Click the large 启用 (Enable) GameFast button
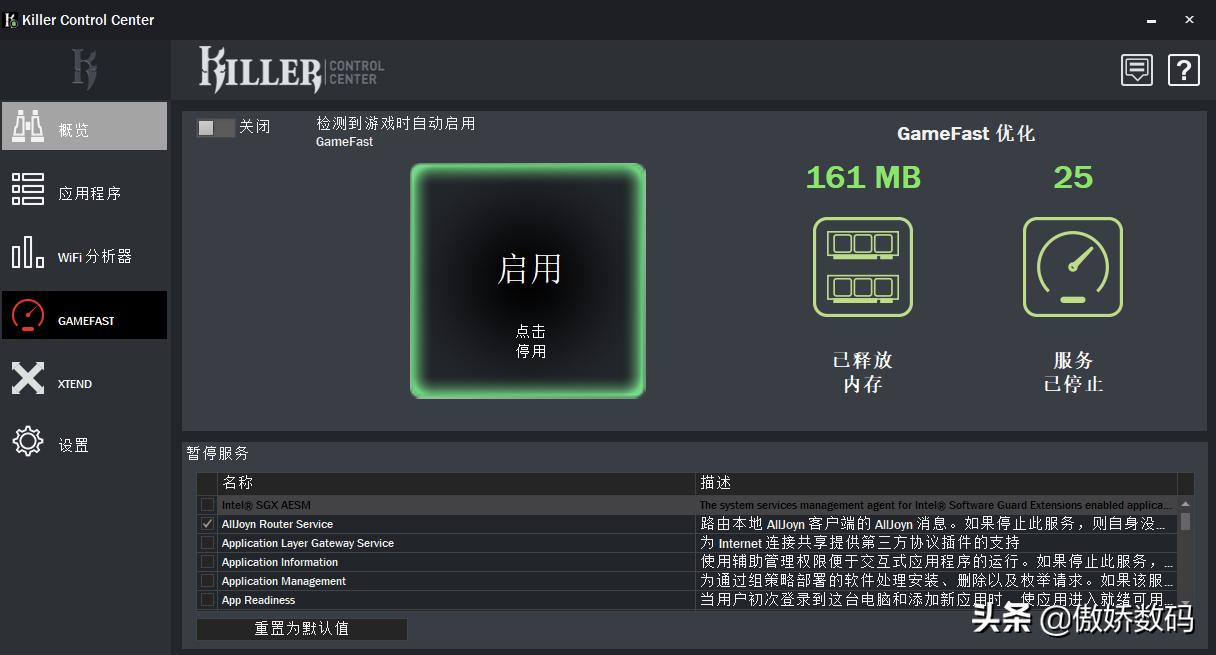 click(x=528, y=280)
